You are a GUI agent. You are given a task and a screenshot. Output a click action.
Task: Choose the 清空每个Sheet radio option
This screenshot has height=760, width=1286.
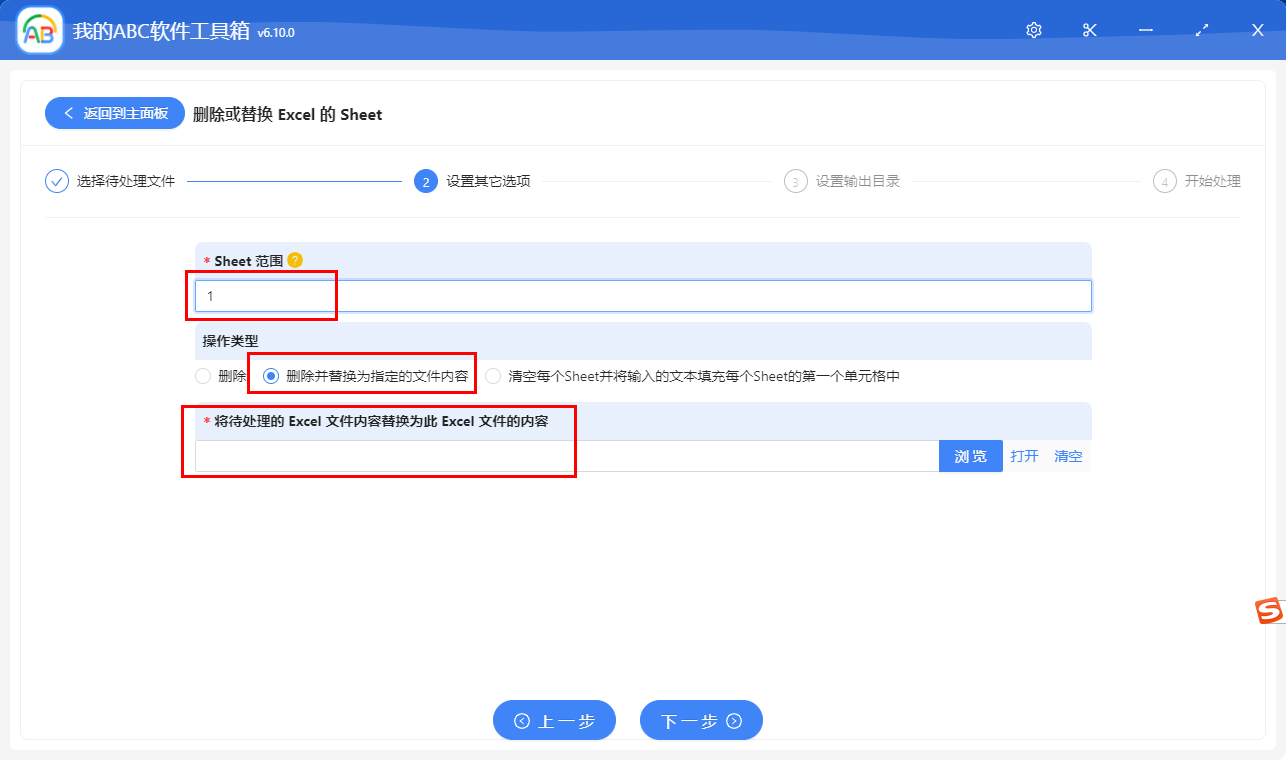(492, 375)
